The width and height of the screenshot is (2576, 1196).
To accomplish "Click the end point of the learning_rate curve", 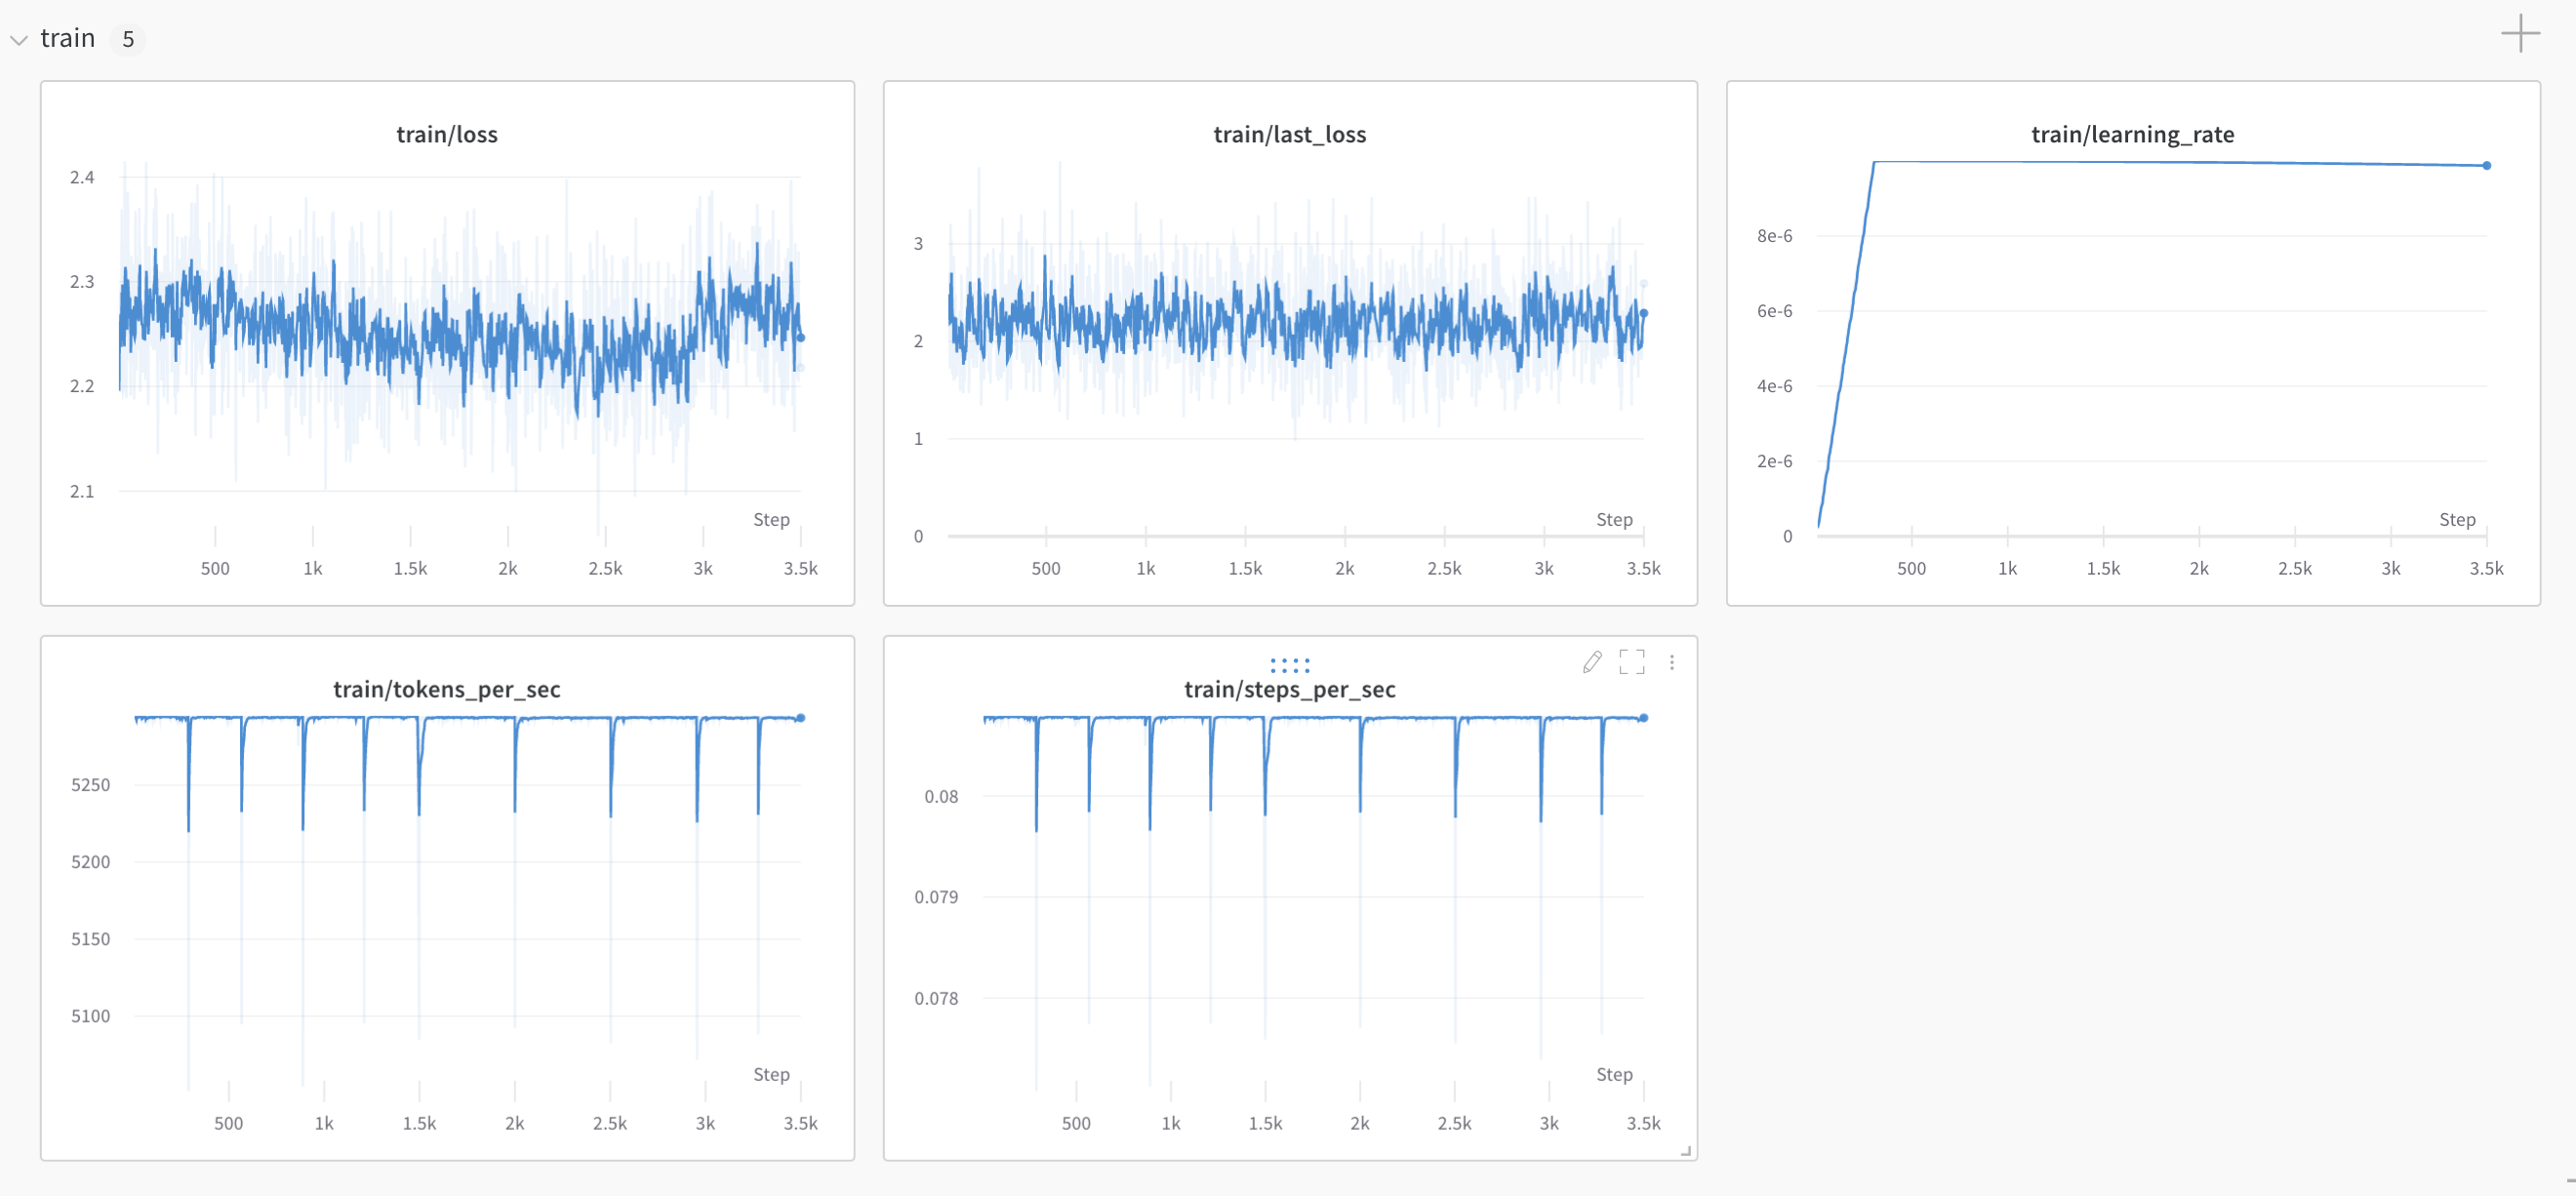I will (2486, 166).
